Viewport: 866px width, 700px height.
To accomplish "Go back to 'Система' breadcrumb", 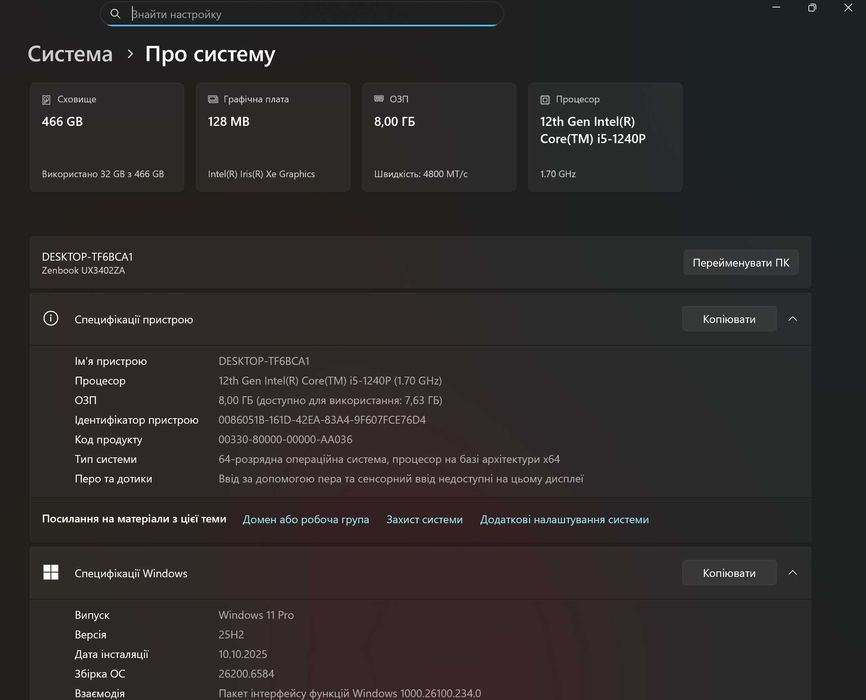I will point(70,54).
